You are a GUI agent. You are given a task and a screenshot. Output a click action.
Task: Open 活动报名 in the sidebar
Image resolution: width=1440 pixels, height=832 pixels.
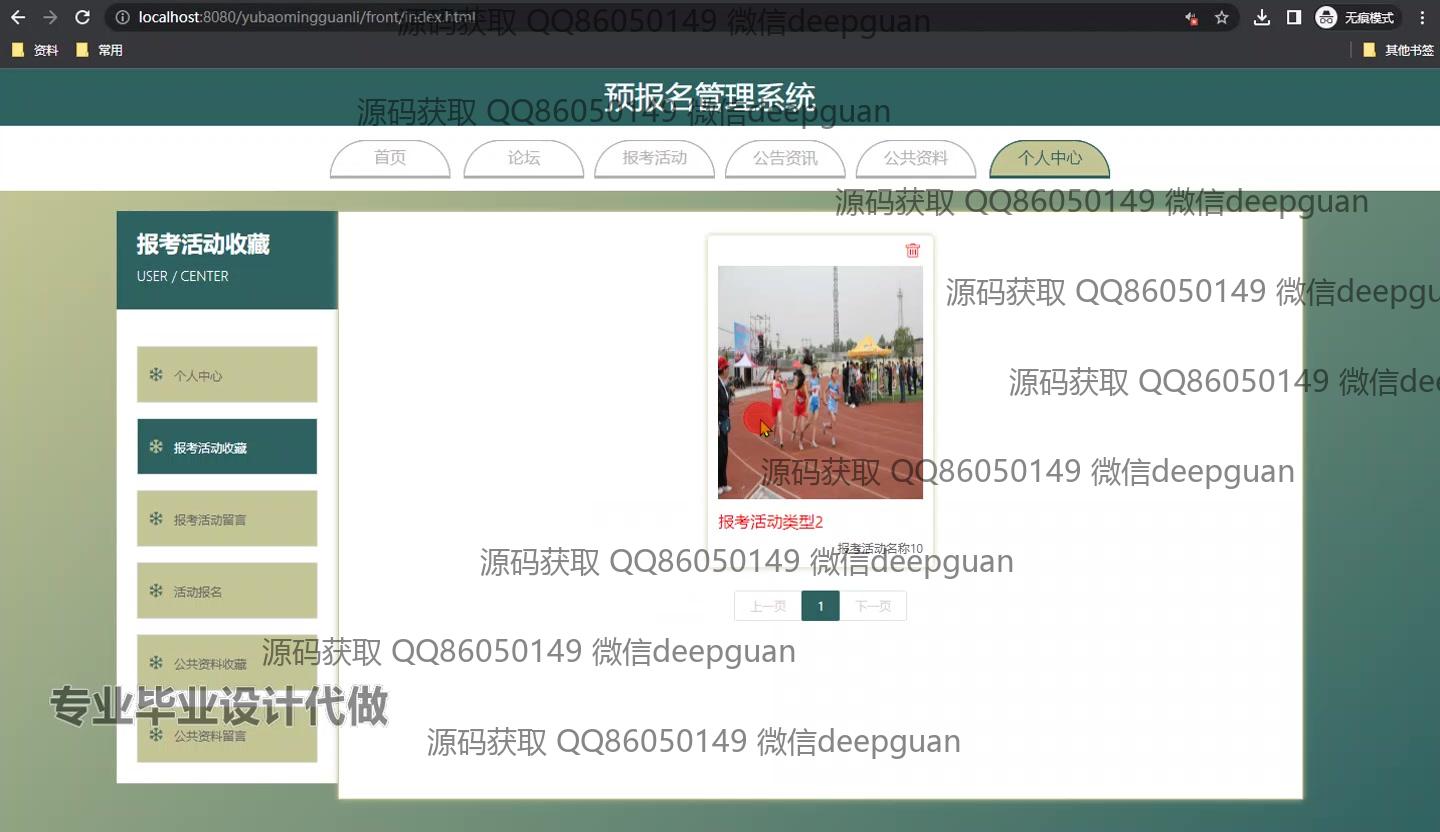pyautogui.click(x=227, y=591)
